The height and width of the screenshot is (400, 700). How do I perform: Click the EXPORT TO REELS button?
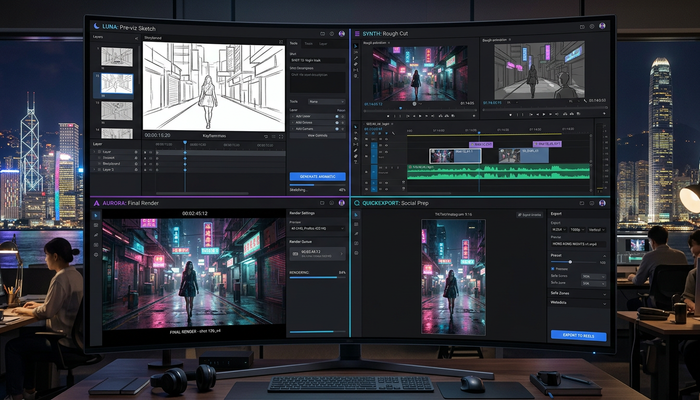[x=579, y=335]
